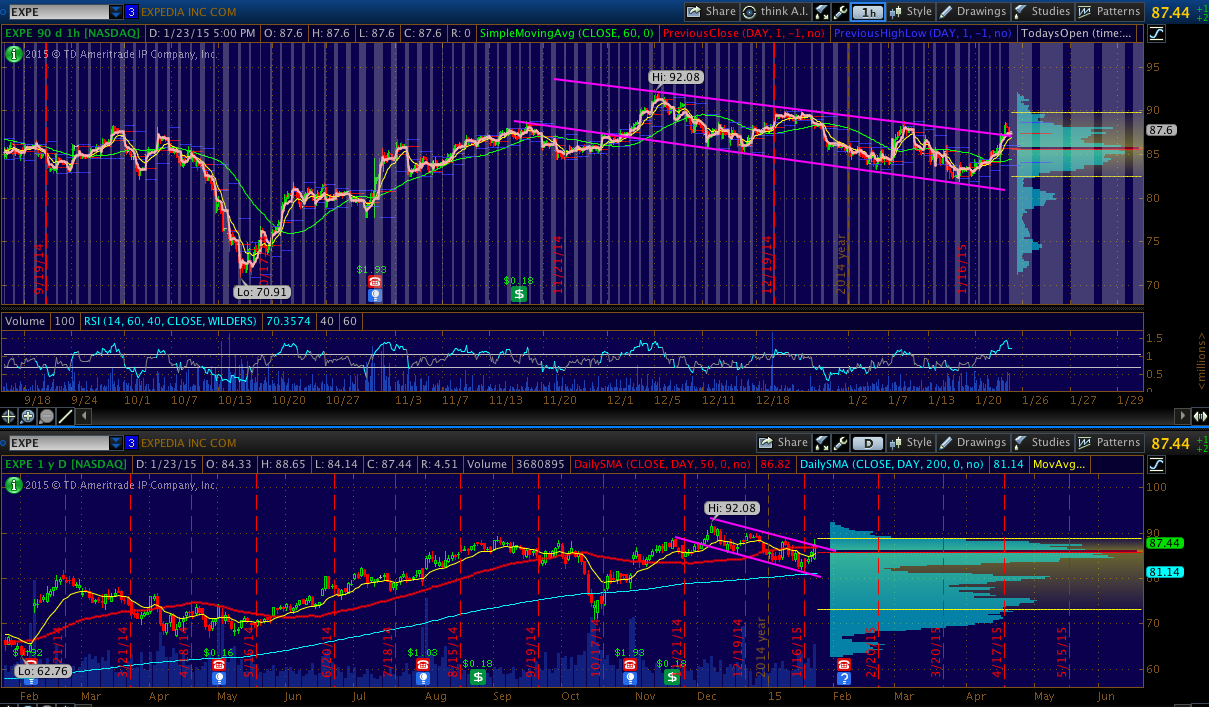The image size is (1209, 707).
Task: Click the earnings phone icon near $1.93
Action: pos(374,282)
